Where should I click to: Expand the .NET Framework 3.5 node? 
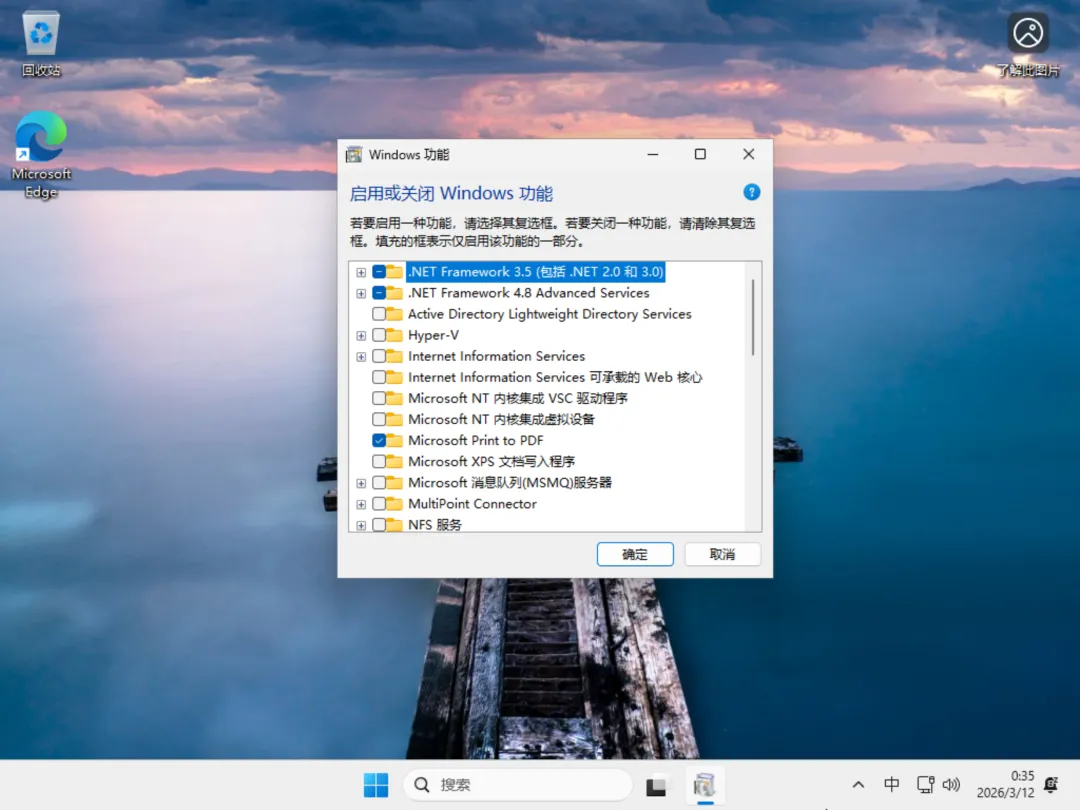pyautogui.click(x=361, y=273)
